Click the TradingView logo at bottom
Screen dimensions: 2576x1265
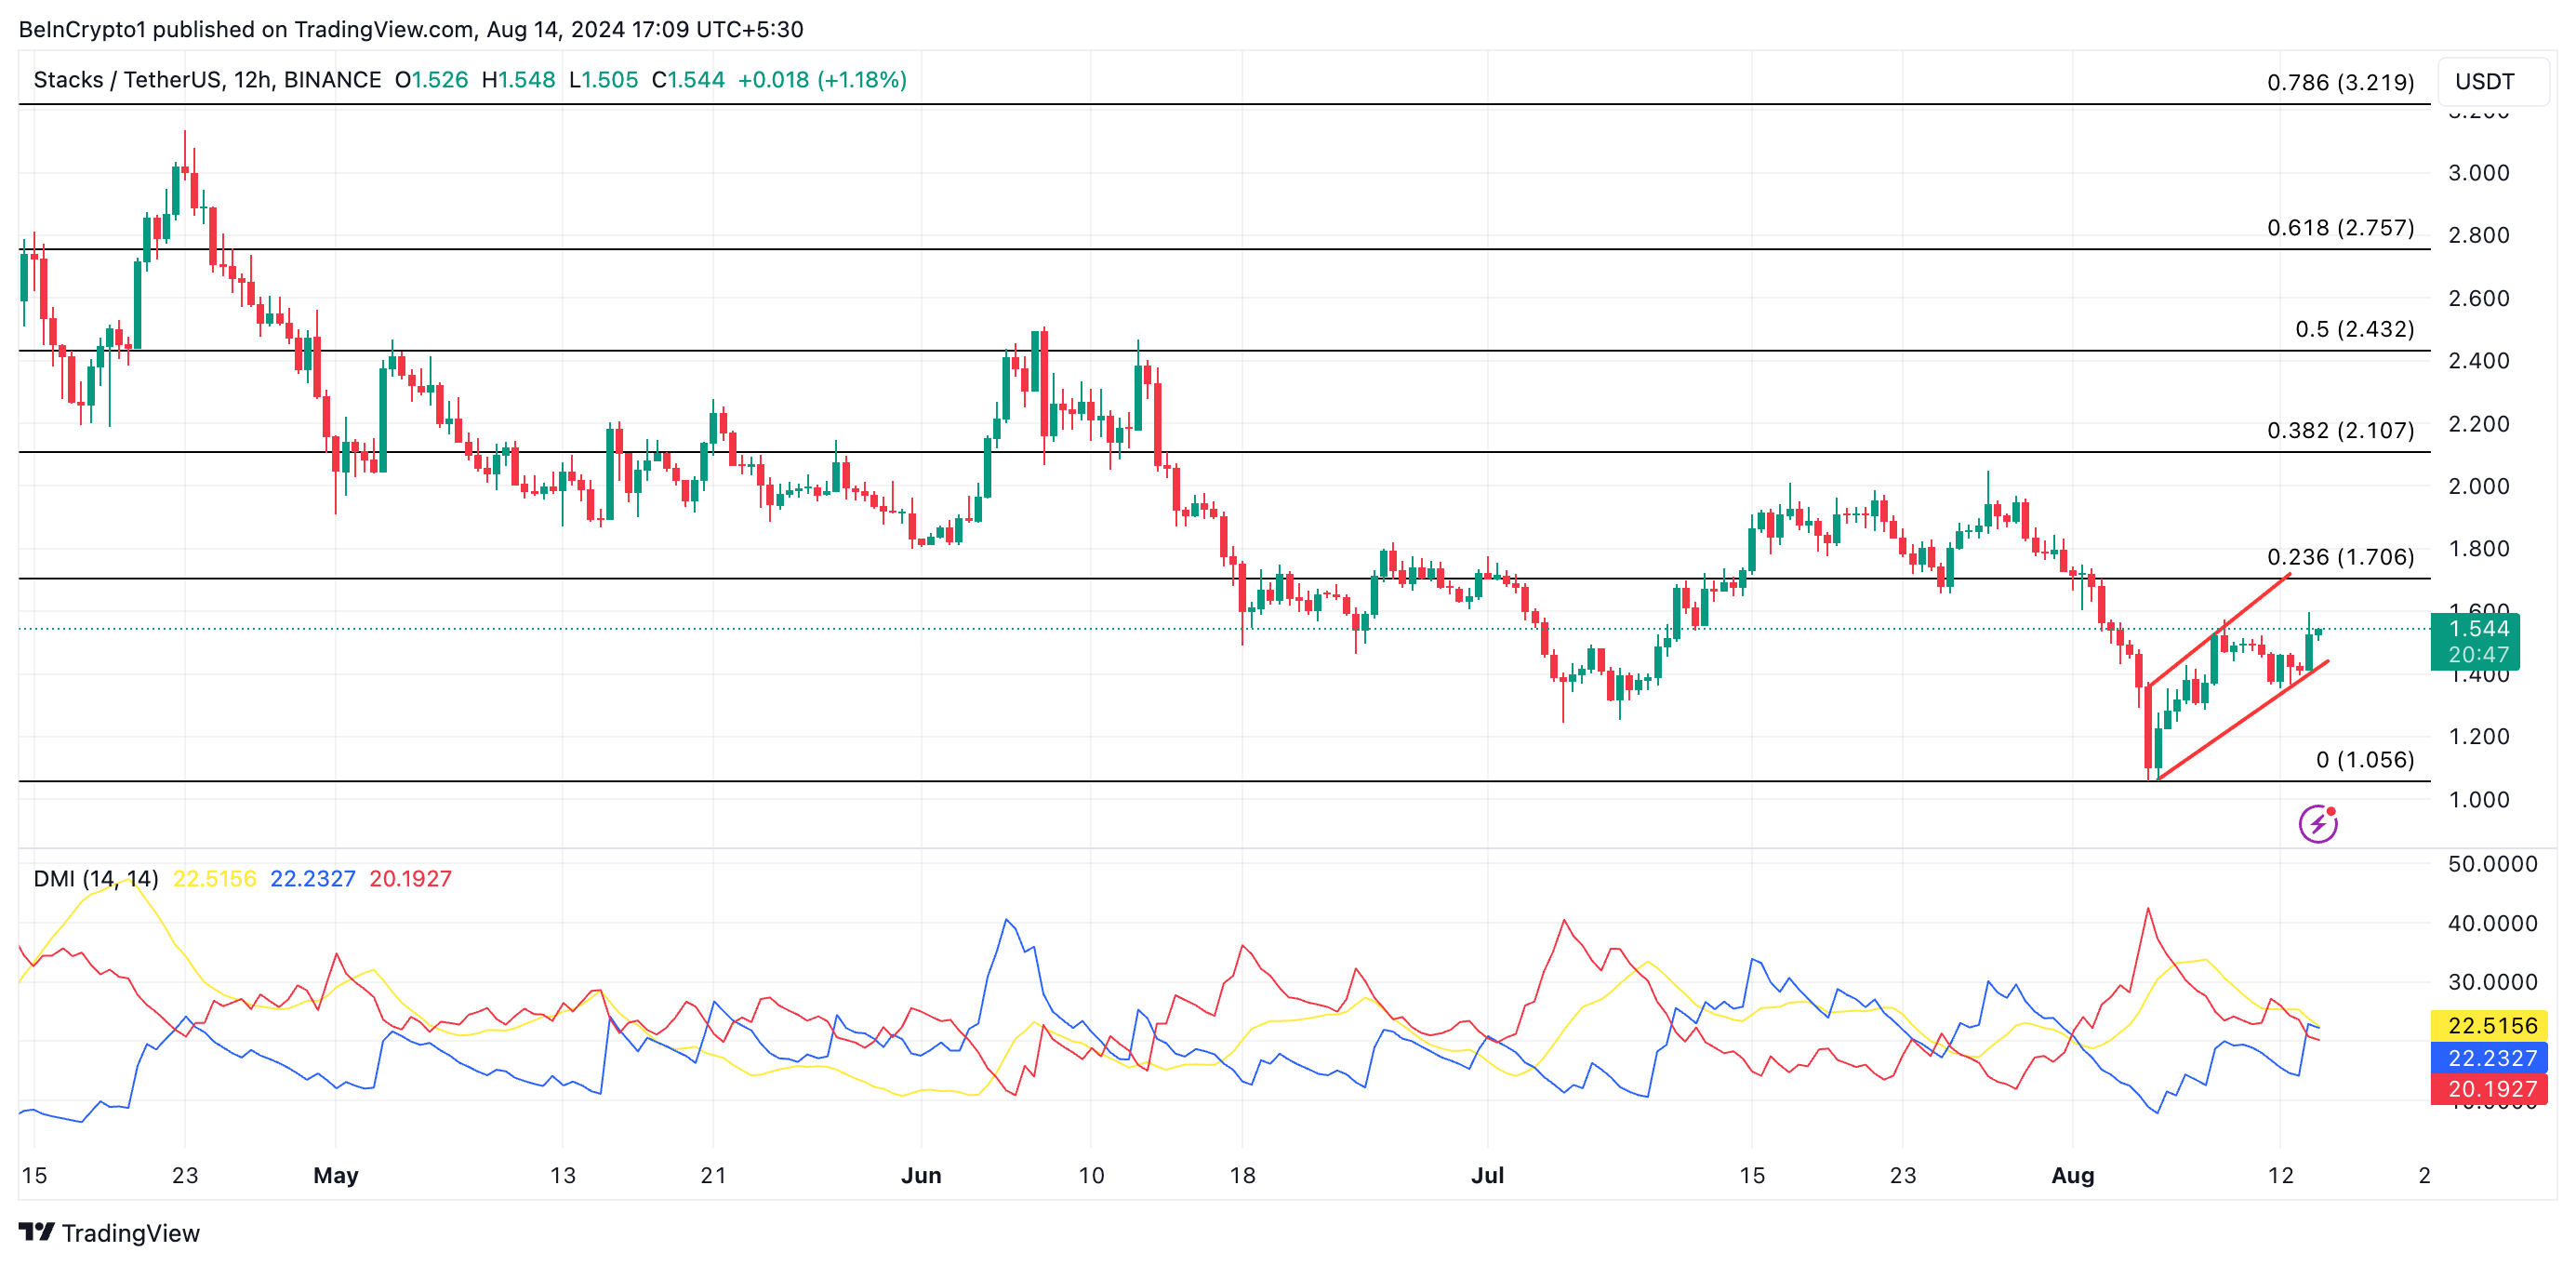point(109,1232)
